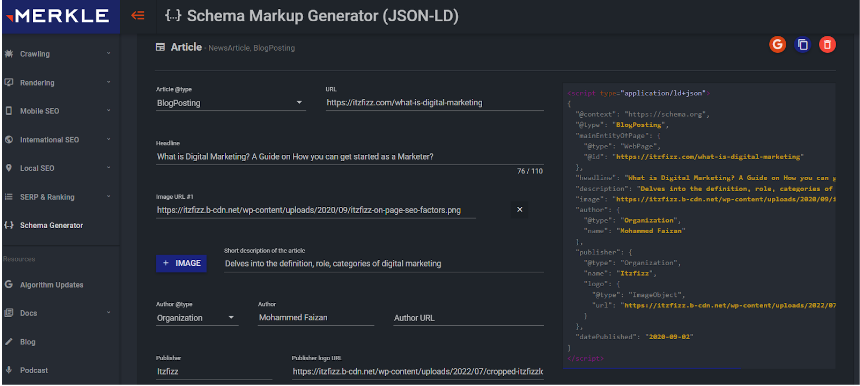Click the Algorithm Updates Google icon
Image resolution: width=860 pixels, height=386 pixels.
pos(9,285)
